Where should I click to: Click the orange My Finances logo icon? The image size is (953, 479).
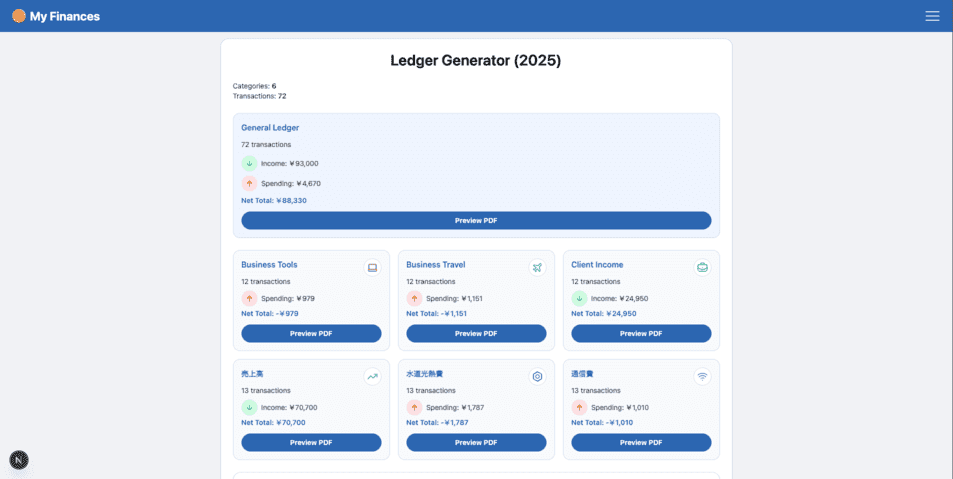tap(19, 16)
